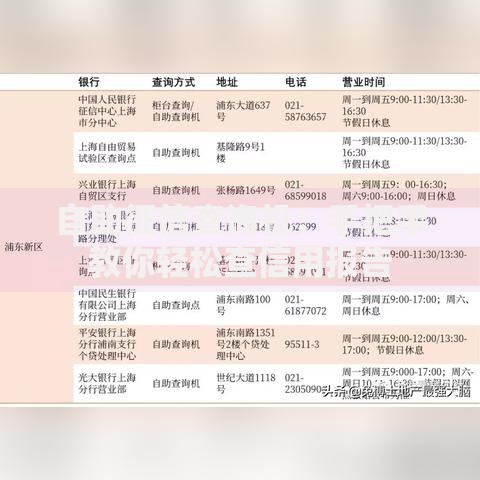
Task: Select business hours in 中国民生银行 row
Action: pyautogui.click(x=406, y=305)
